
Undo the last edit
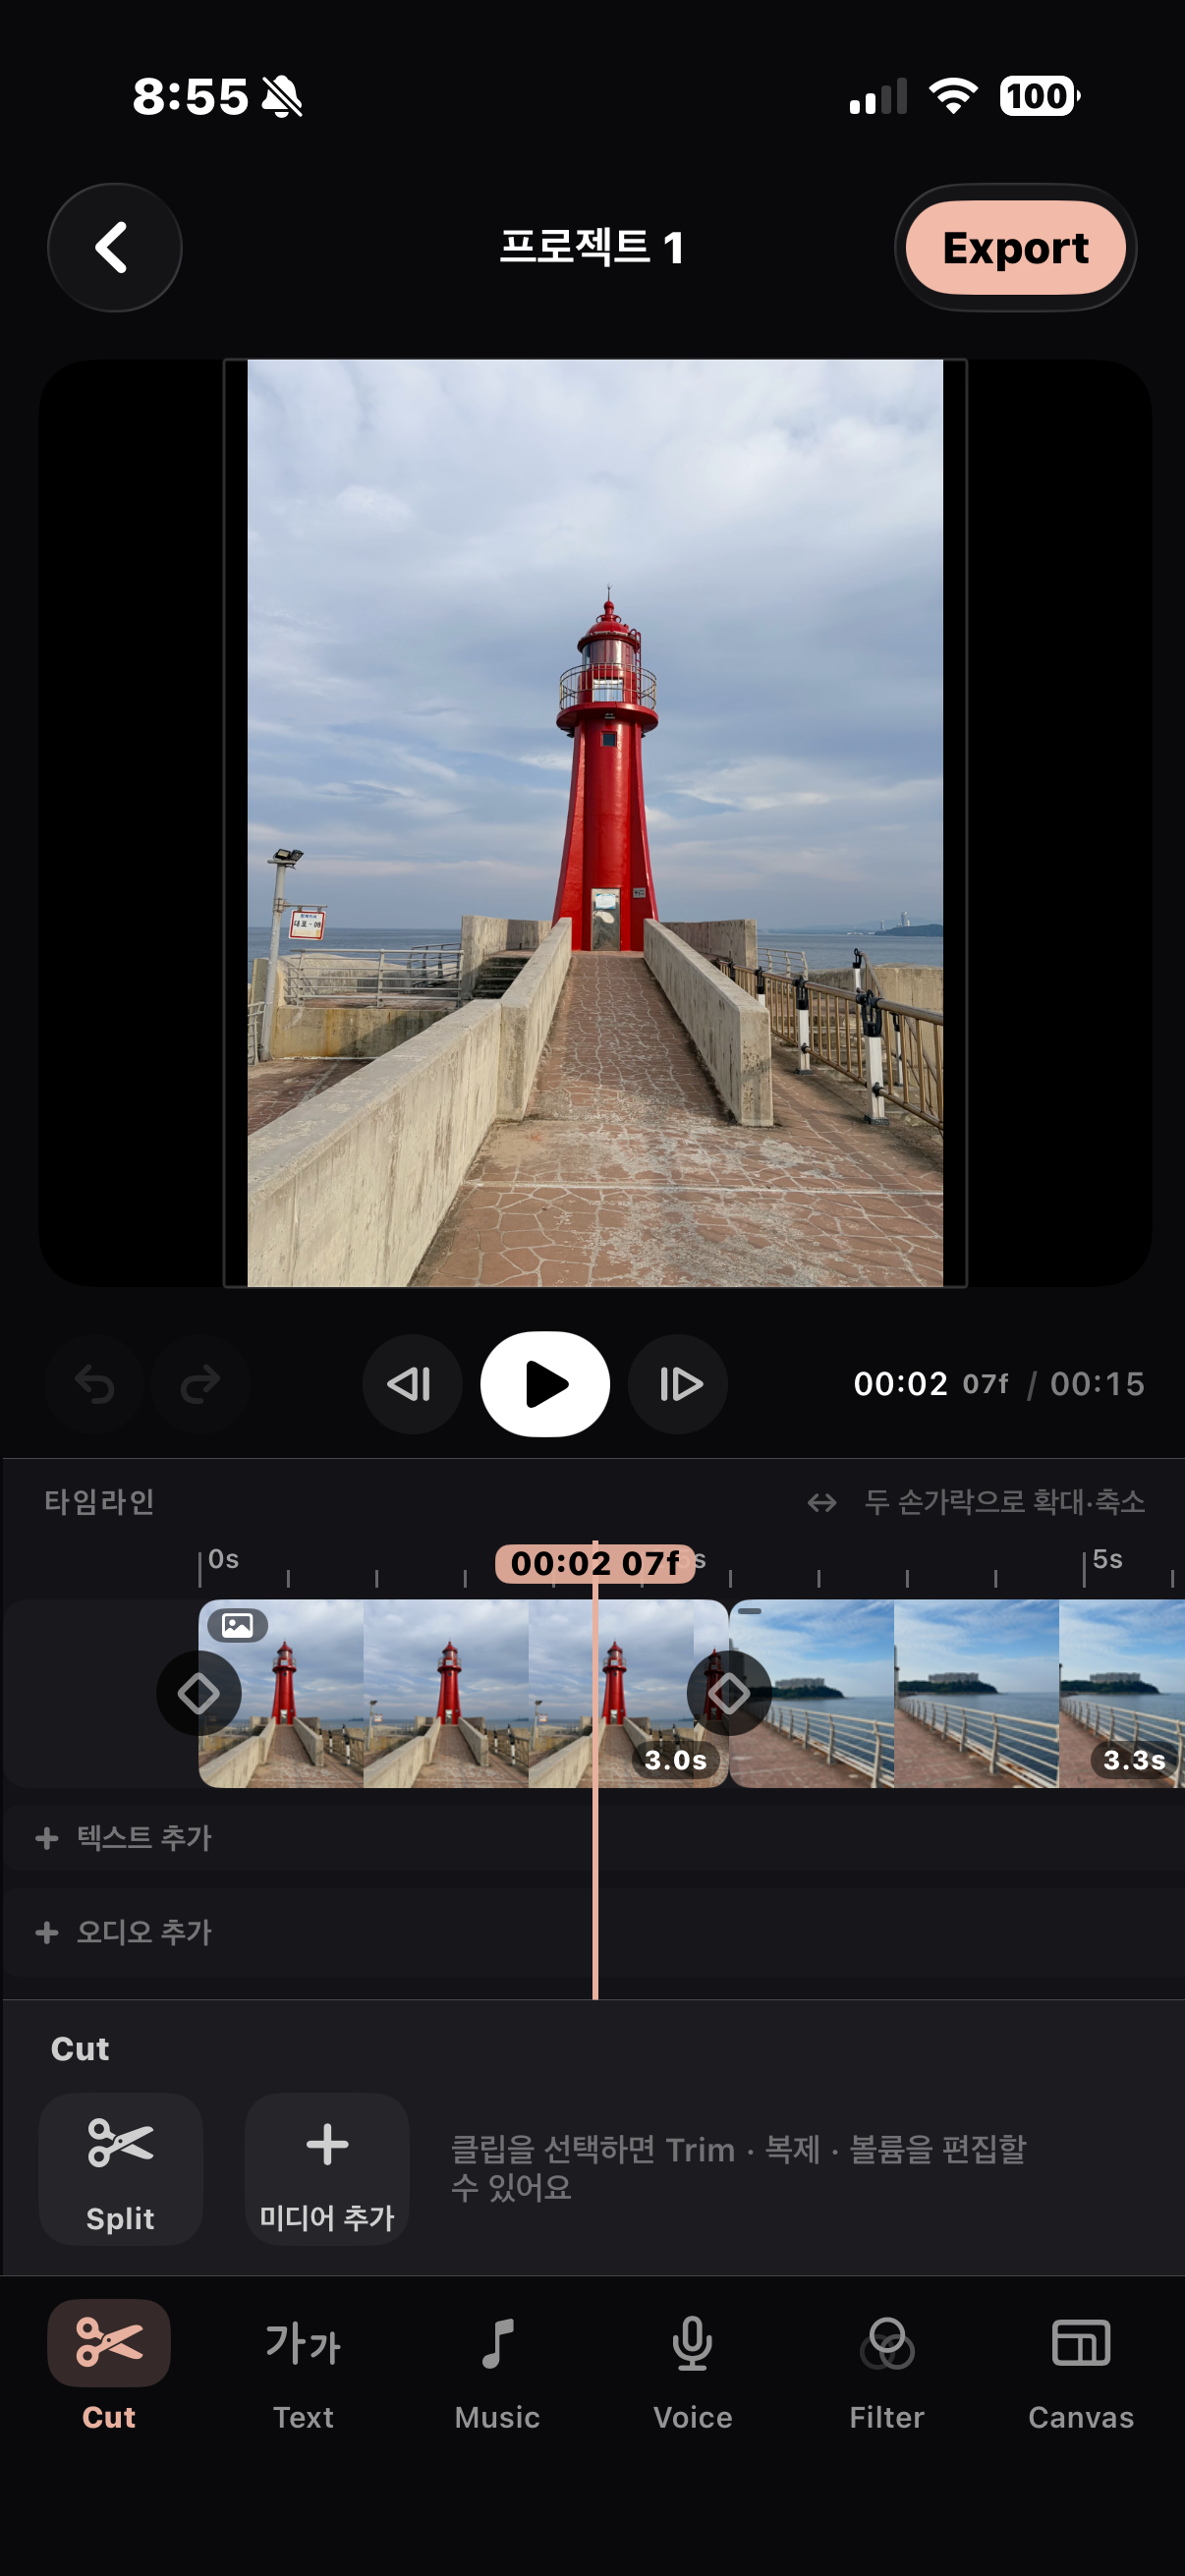point(95,1384)
